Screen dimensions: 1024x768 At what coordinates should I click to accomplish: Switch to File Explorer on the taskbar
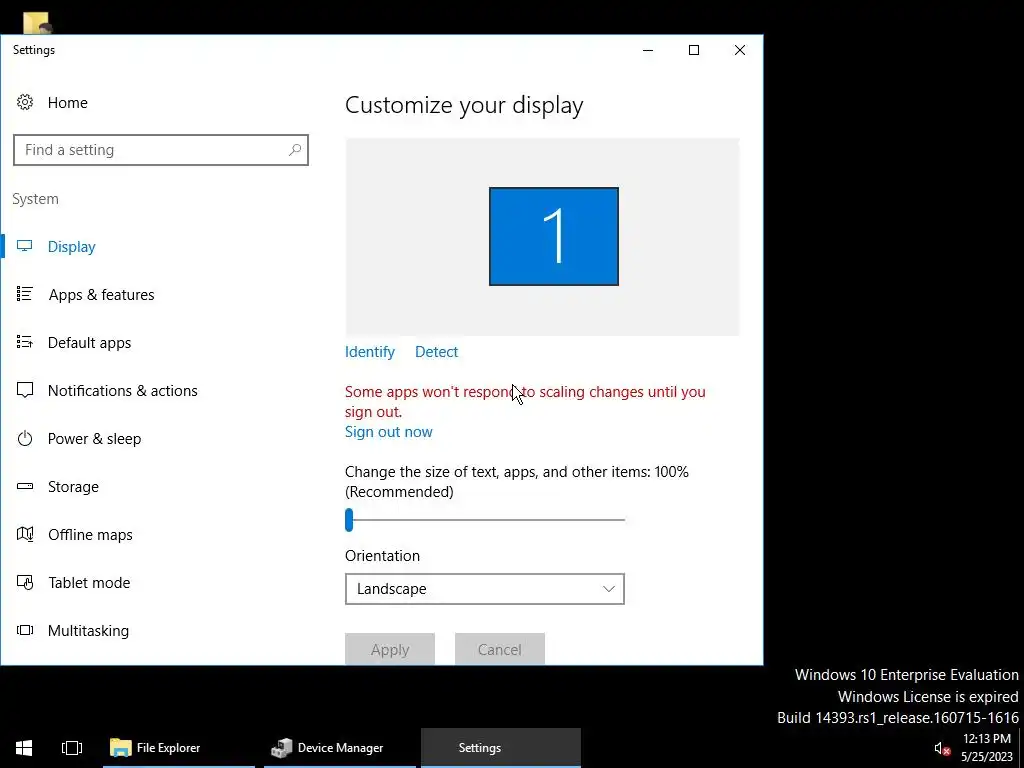click(x=178, y=748)
